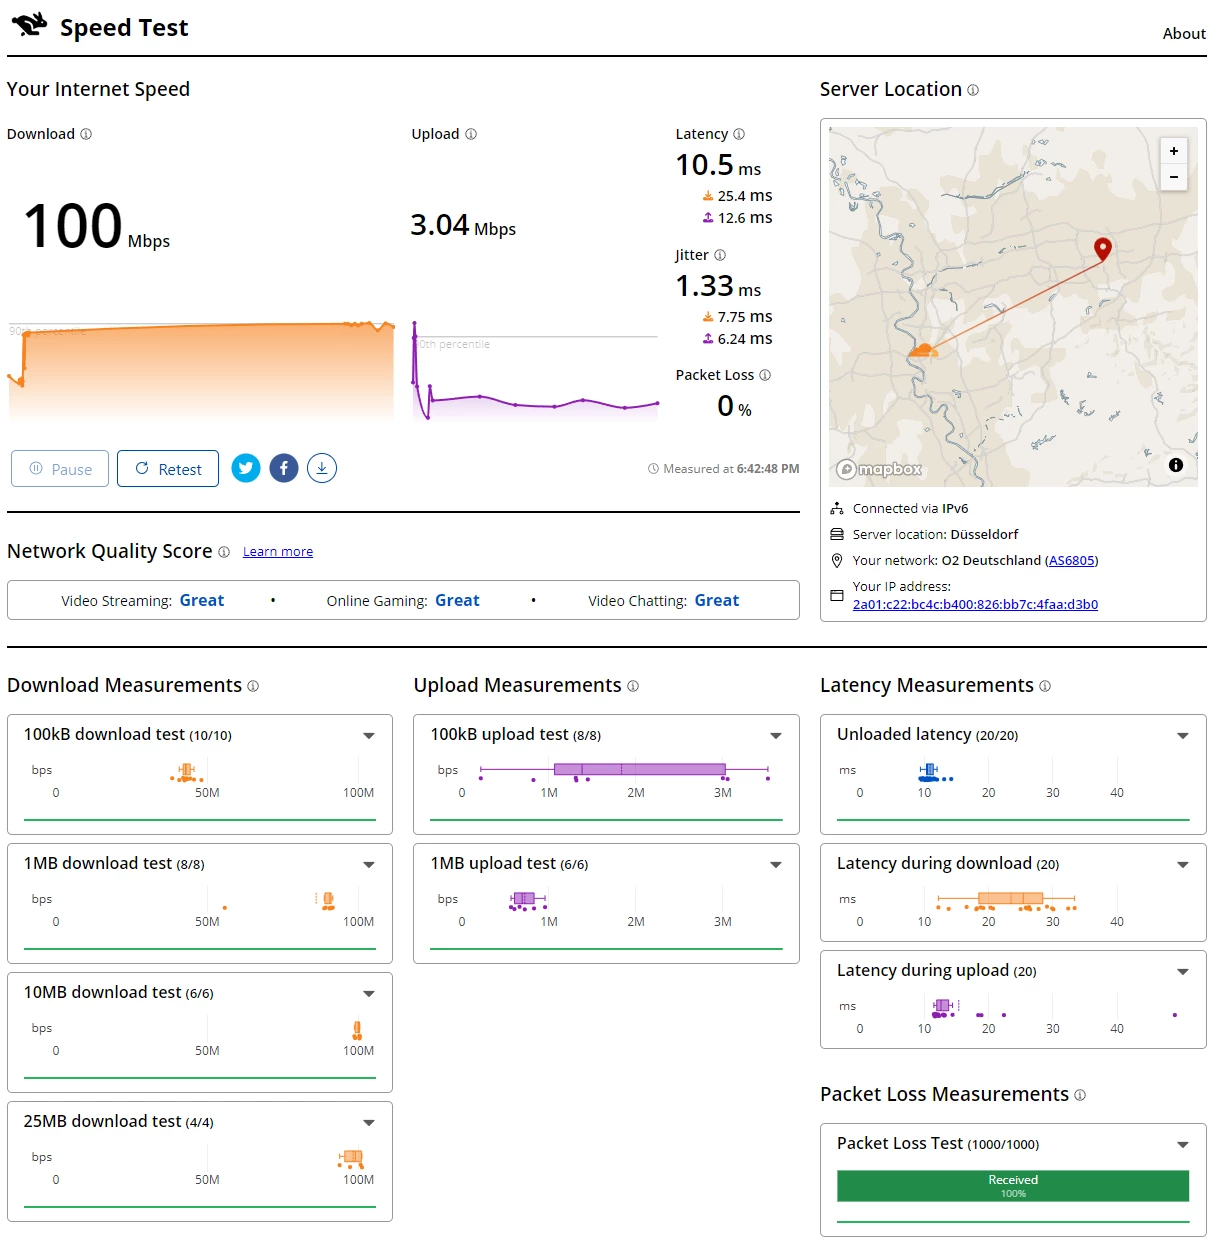Open the Download Measurements info icon
This screenshot has width=1219, height=1250.
(x=253, y=686)
